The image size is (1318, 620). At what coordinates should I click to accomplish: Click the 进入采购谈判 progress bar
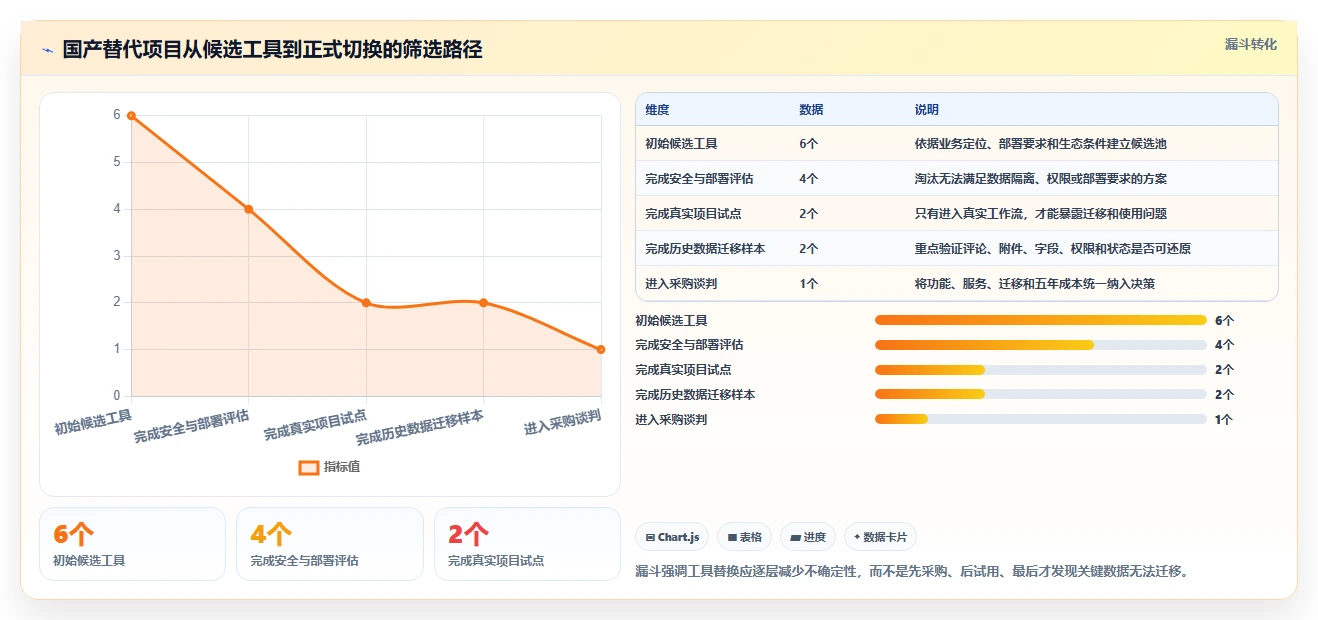pos(1041,420)
